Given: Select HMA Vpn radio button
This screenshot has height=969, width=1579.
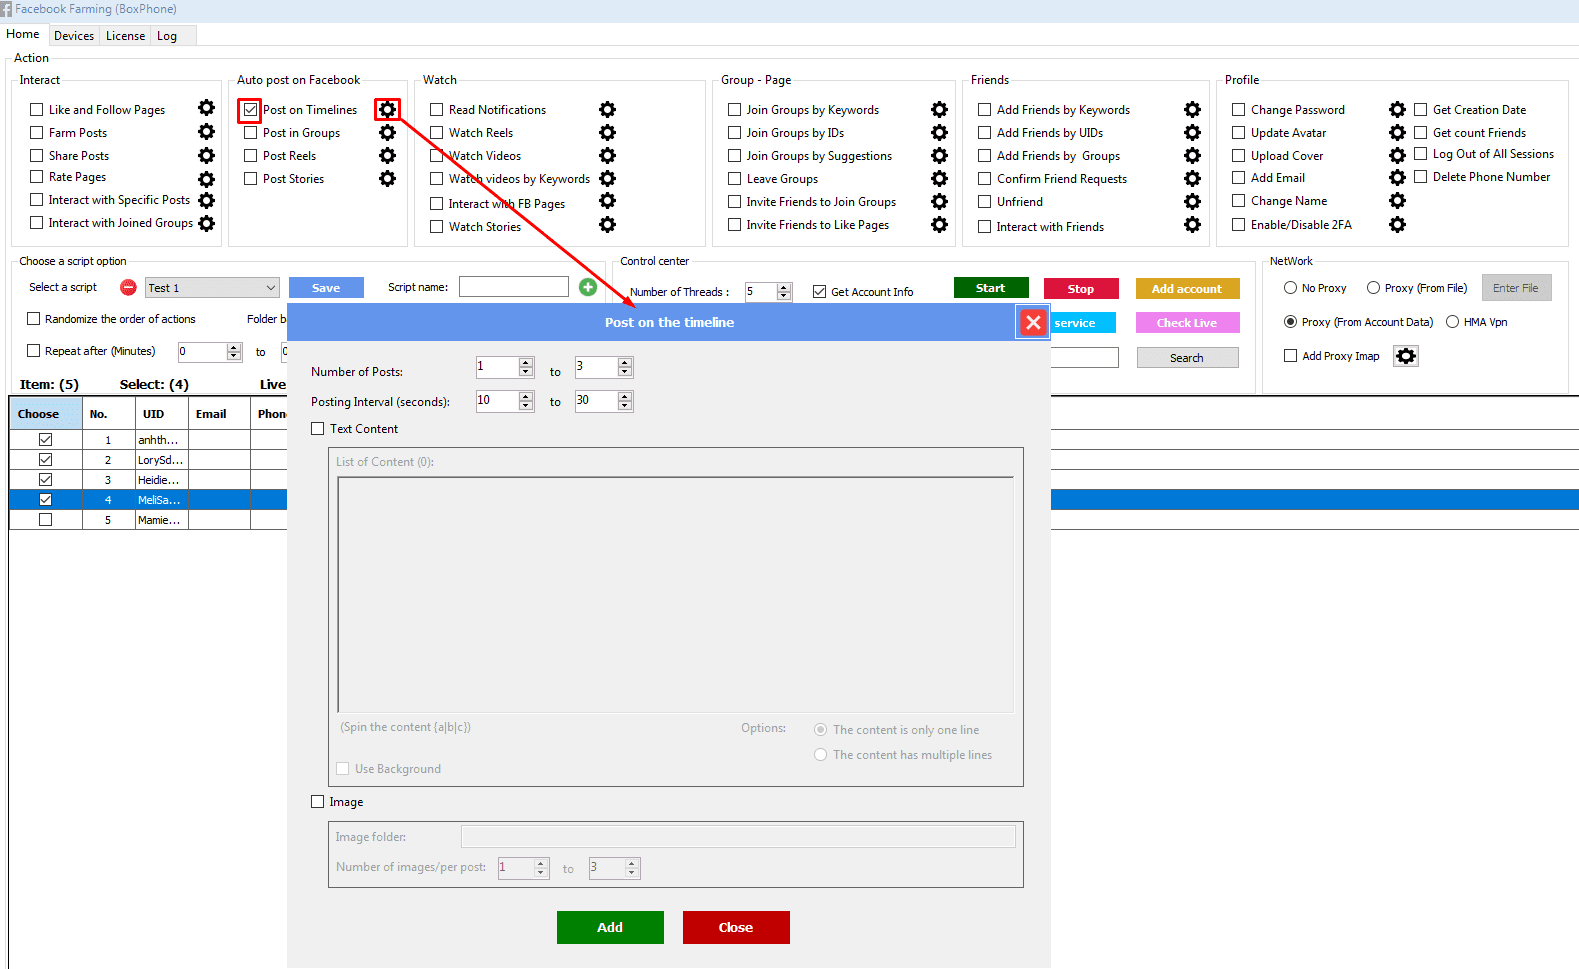Looking at the screenshot, I should click(x=1452, y=321).
